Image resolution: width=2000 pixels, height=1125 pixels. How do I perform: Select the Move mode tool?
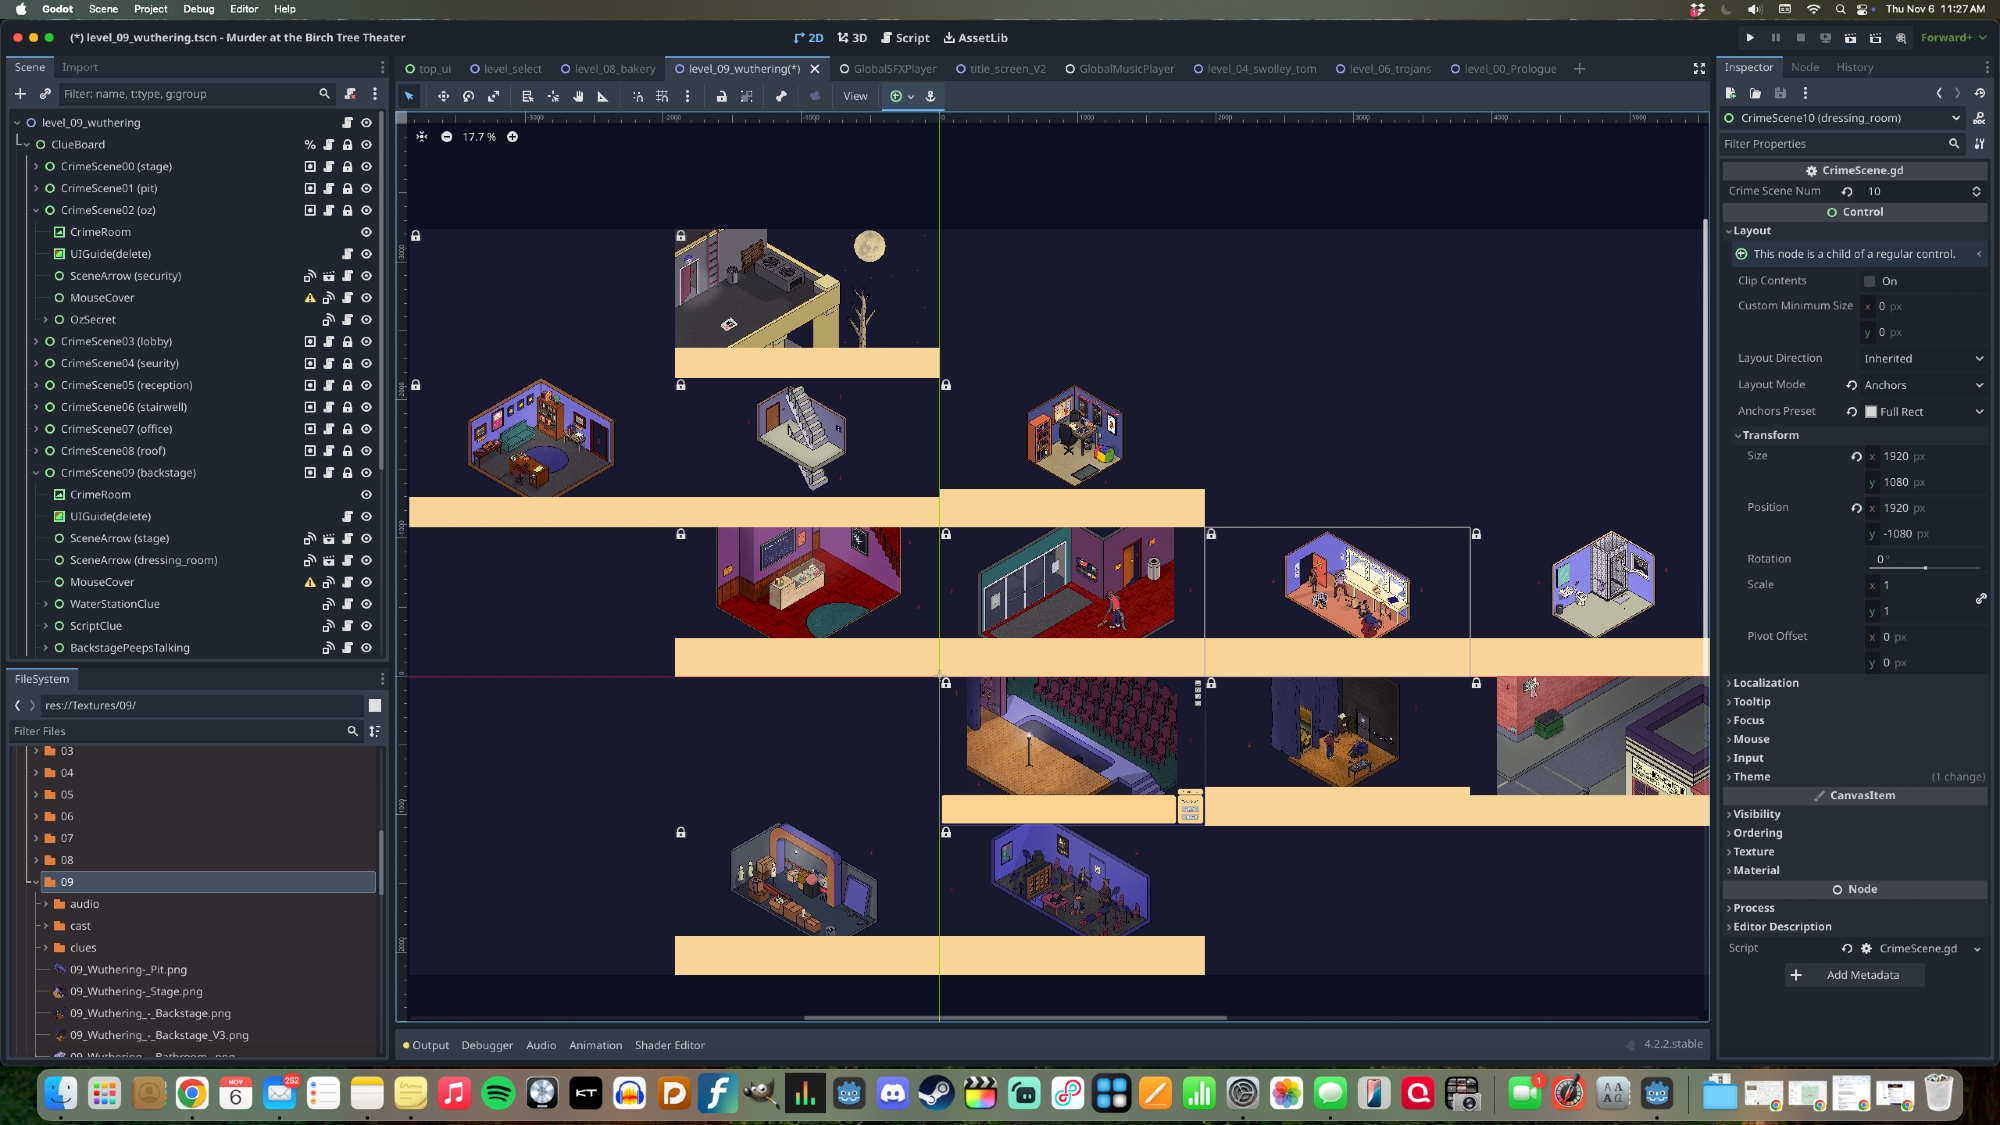coord(443,96)
